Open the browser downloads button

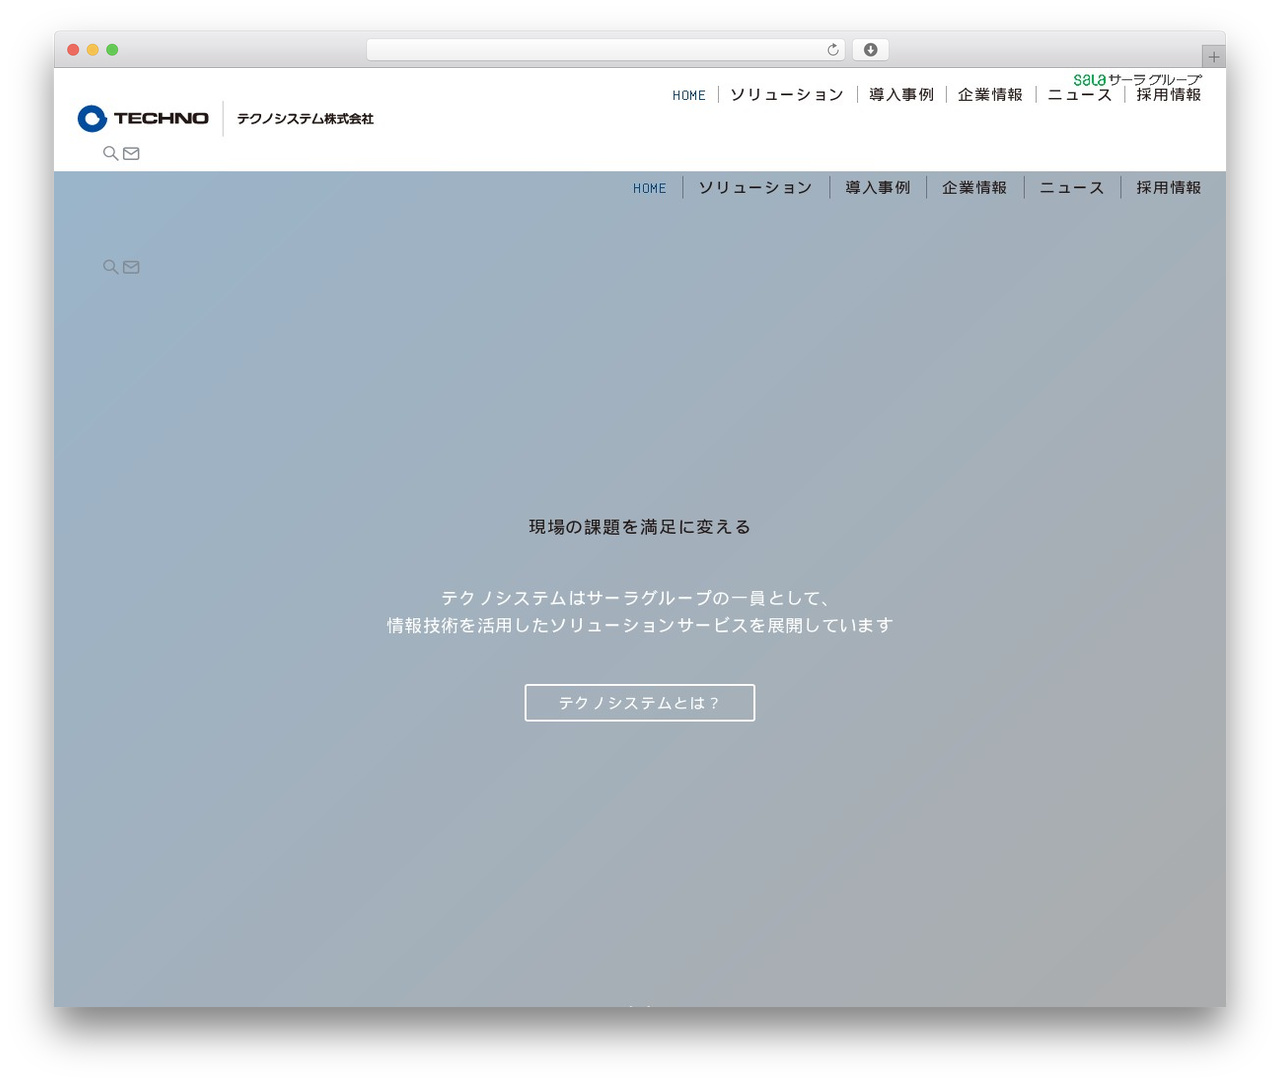pos(870,50)
